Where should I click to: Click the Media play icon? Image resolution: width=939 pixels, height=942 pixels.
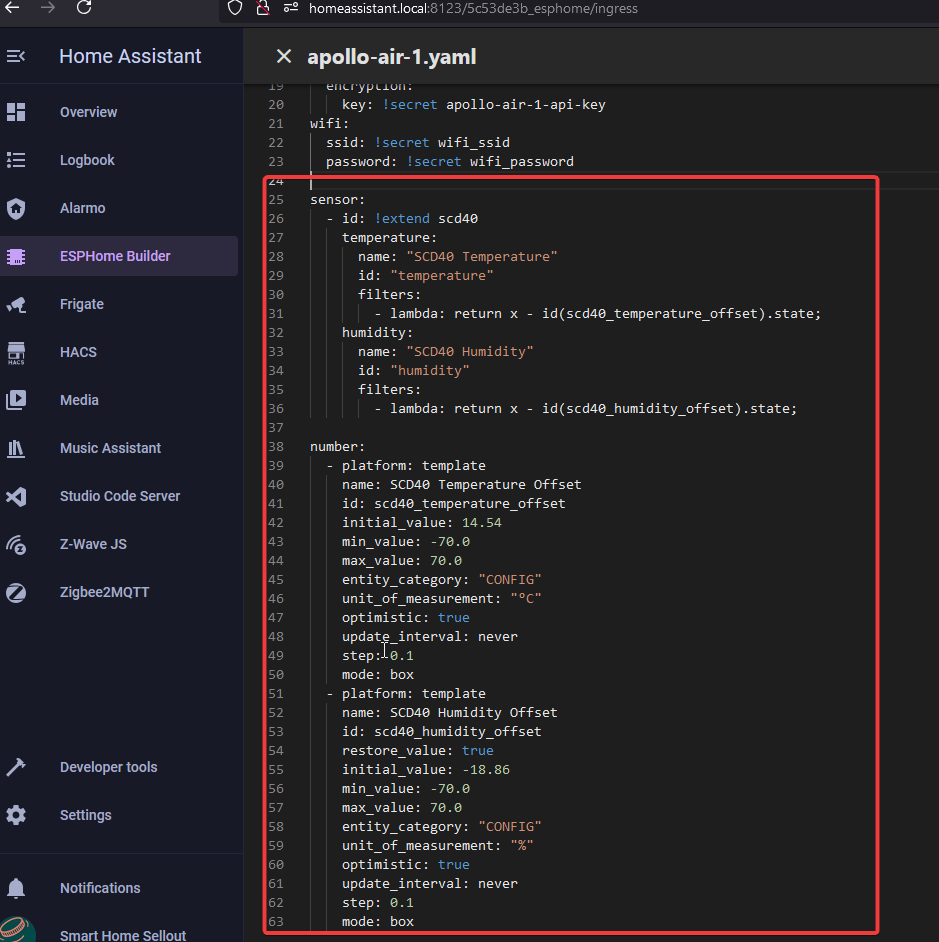tap(16, 400)
